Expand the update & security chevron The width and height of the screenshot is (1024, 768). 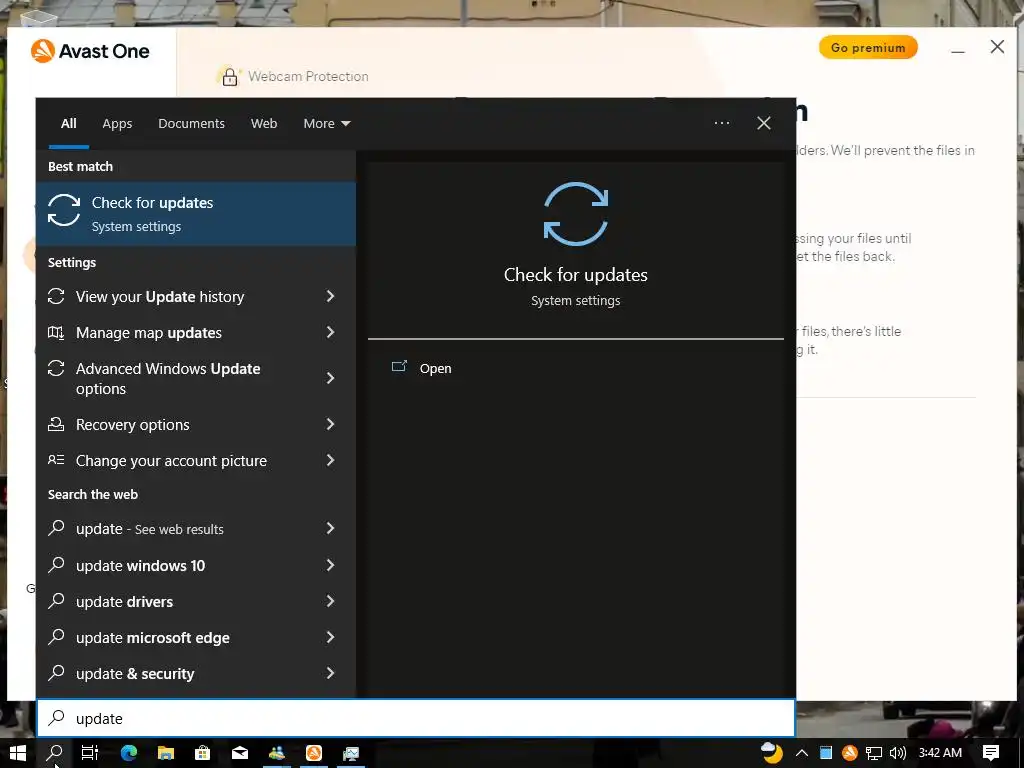330,673
